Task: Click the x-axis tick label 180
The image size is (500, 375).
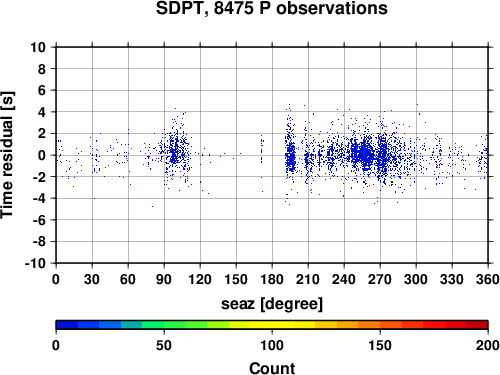Action: (x=272, y=279)
